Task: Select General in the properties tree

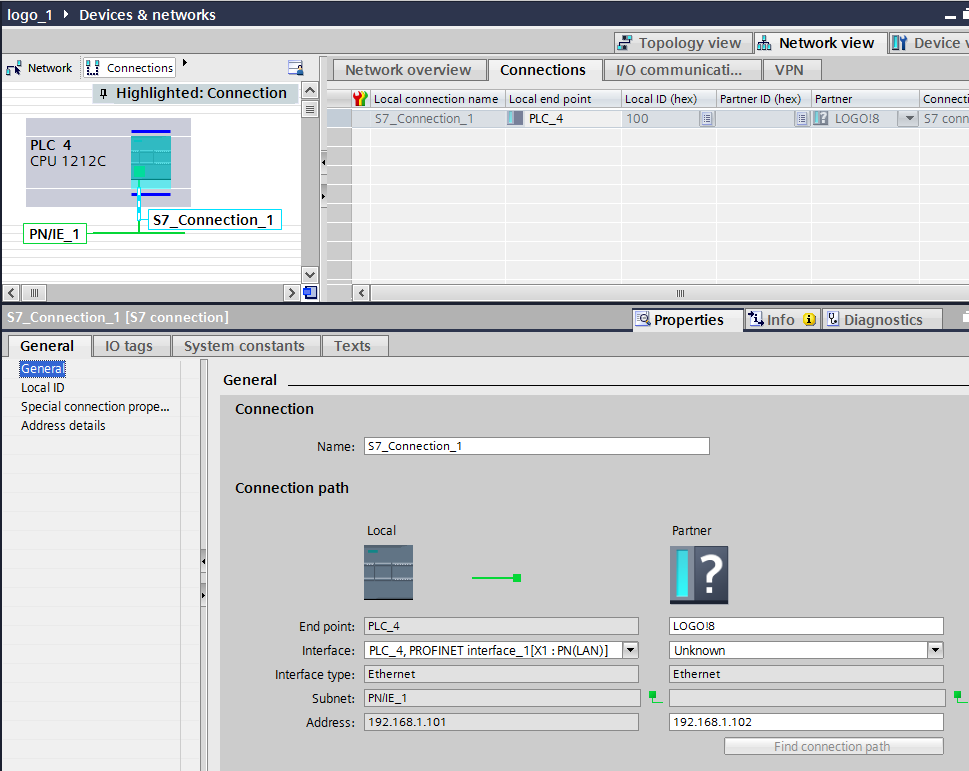Action: (x=42, y=369)
